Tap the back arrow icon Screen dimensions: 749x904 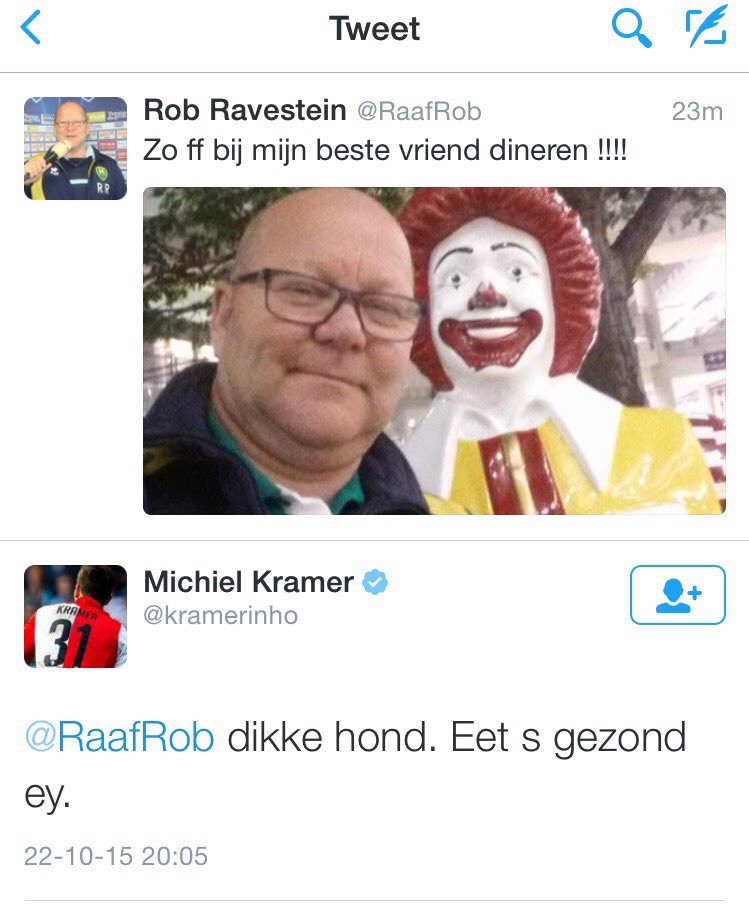(31, 28)
